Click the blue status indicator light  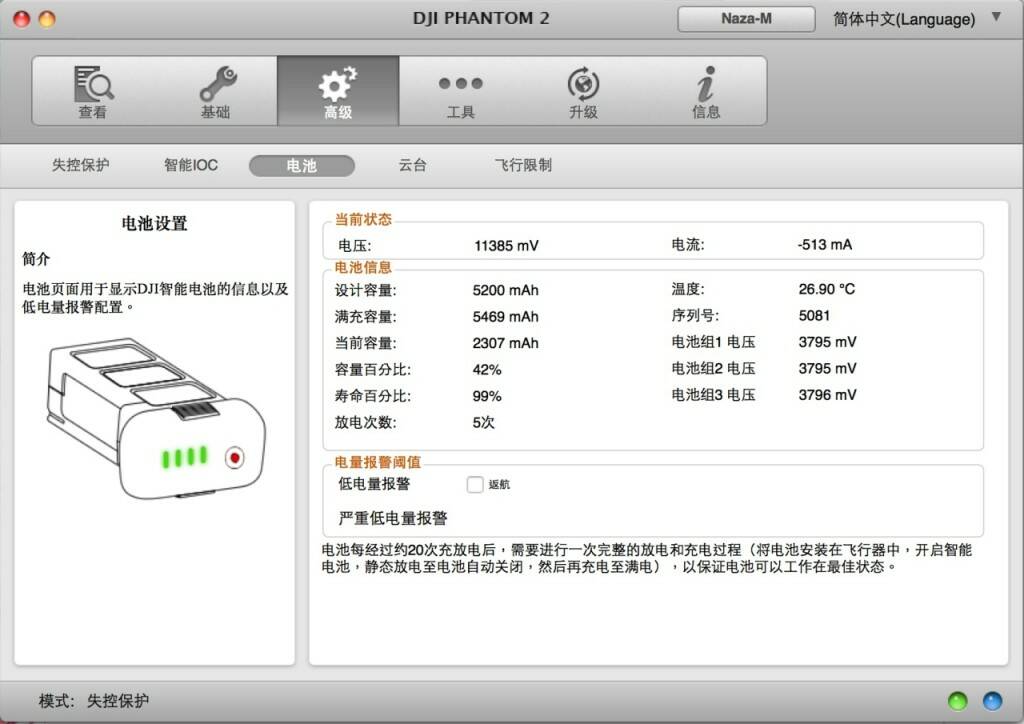click(x=993, y=701)
